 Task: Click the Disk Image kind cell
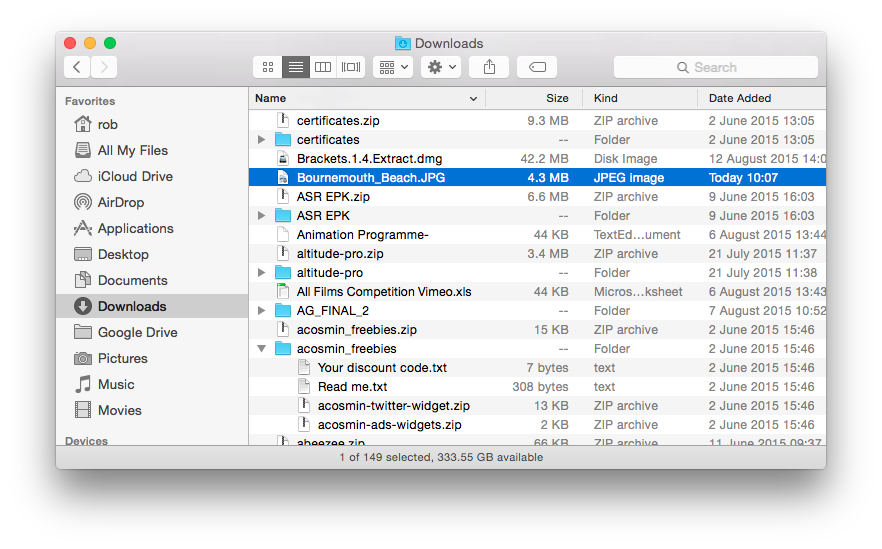(x=626, y=159)
